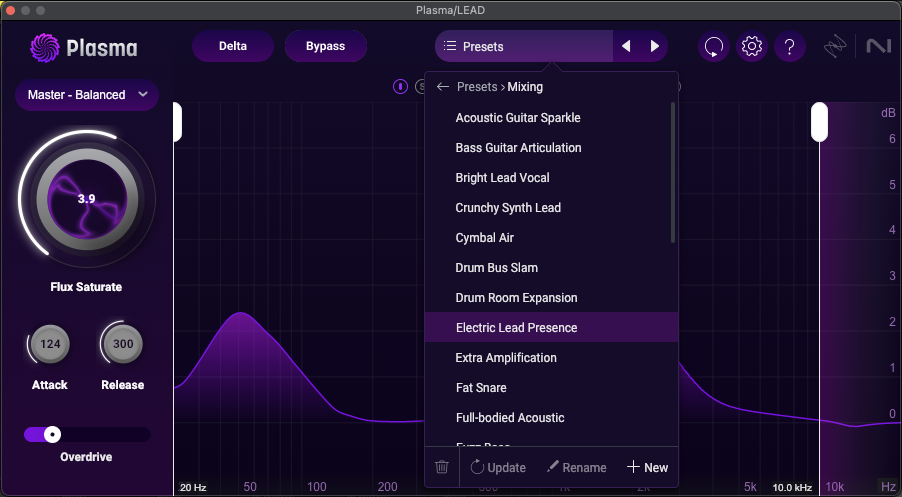This screenshot has height=497, width=902.
Task: Click the low frequency range handle
Action: 177,122
